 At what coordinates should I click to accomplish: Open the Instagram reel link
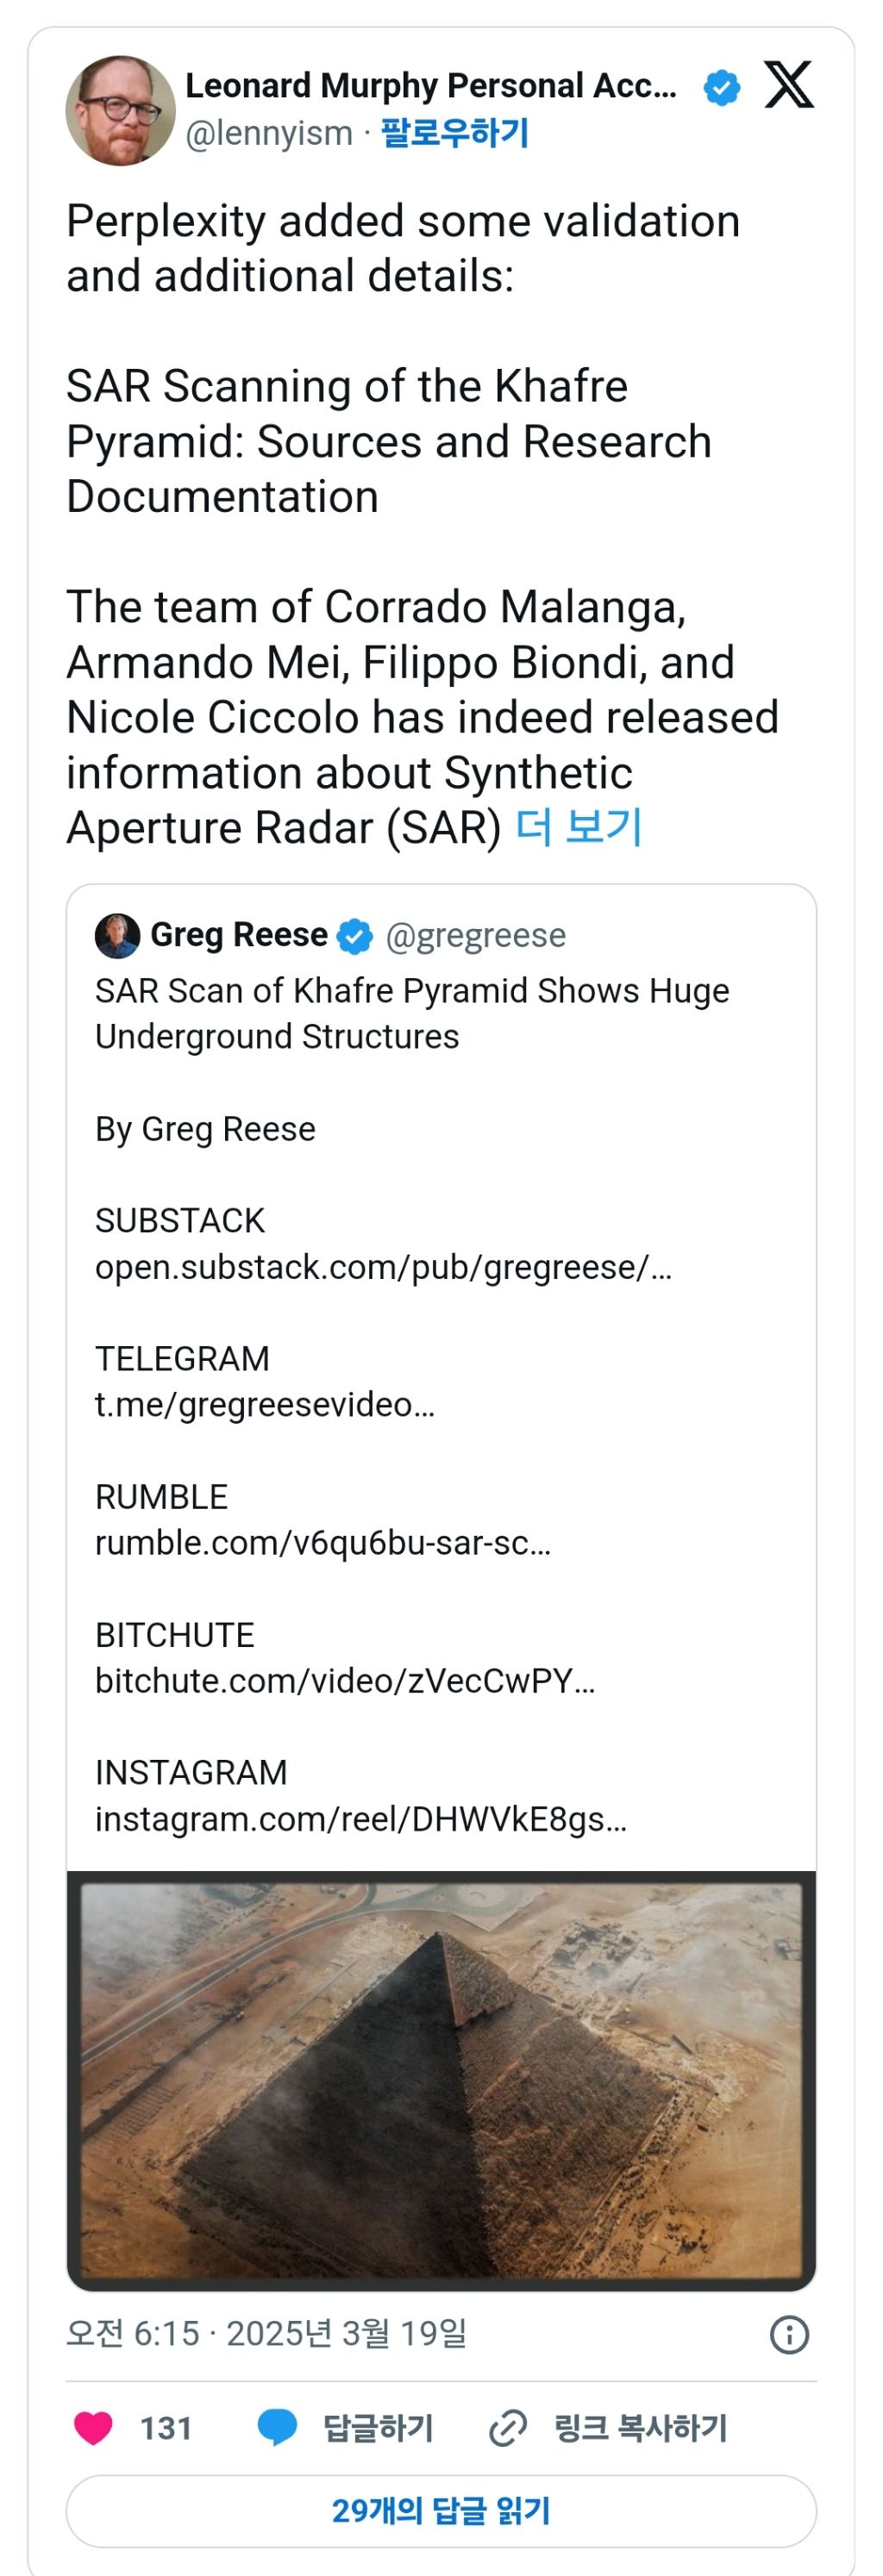[360, 1819]
